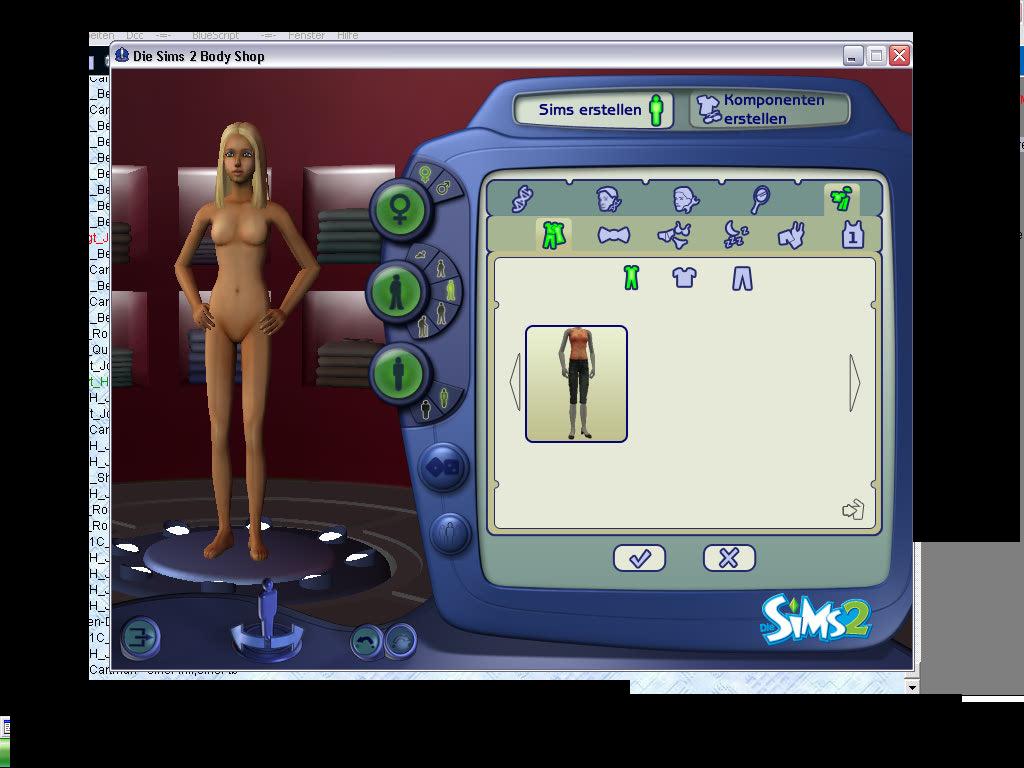Open Dcc menu in background window

coord(135,35)
